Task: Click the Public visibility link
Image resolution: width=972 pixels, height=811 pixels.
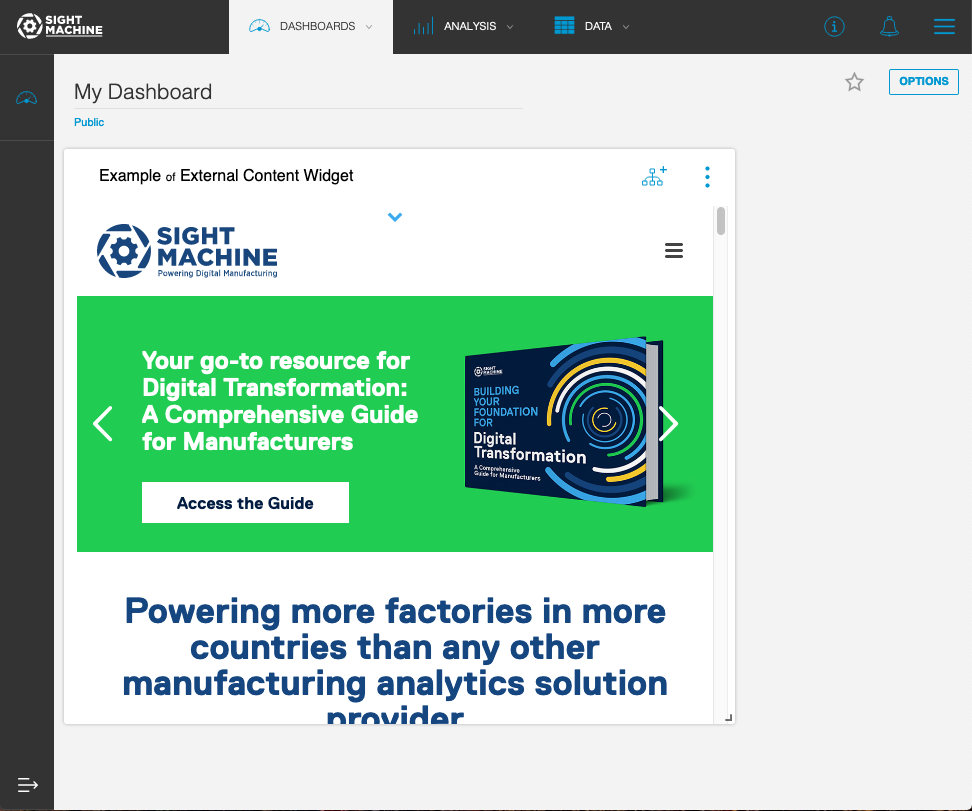Action: tap(89, 122)
